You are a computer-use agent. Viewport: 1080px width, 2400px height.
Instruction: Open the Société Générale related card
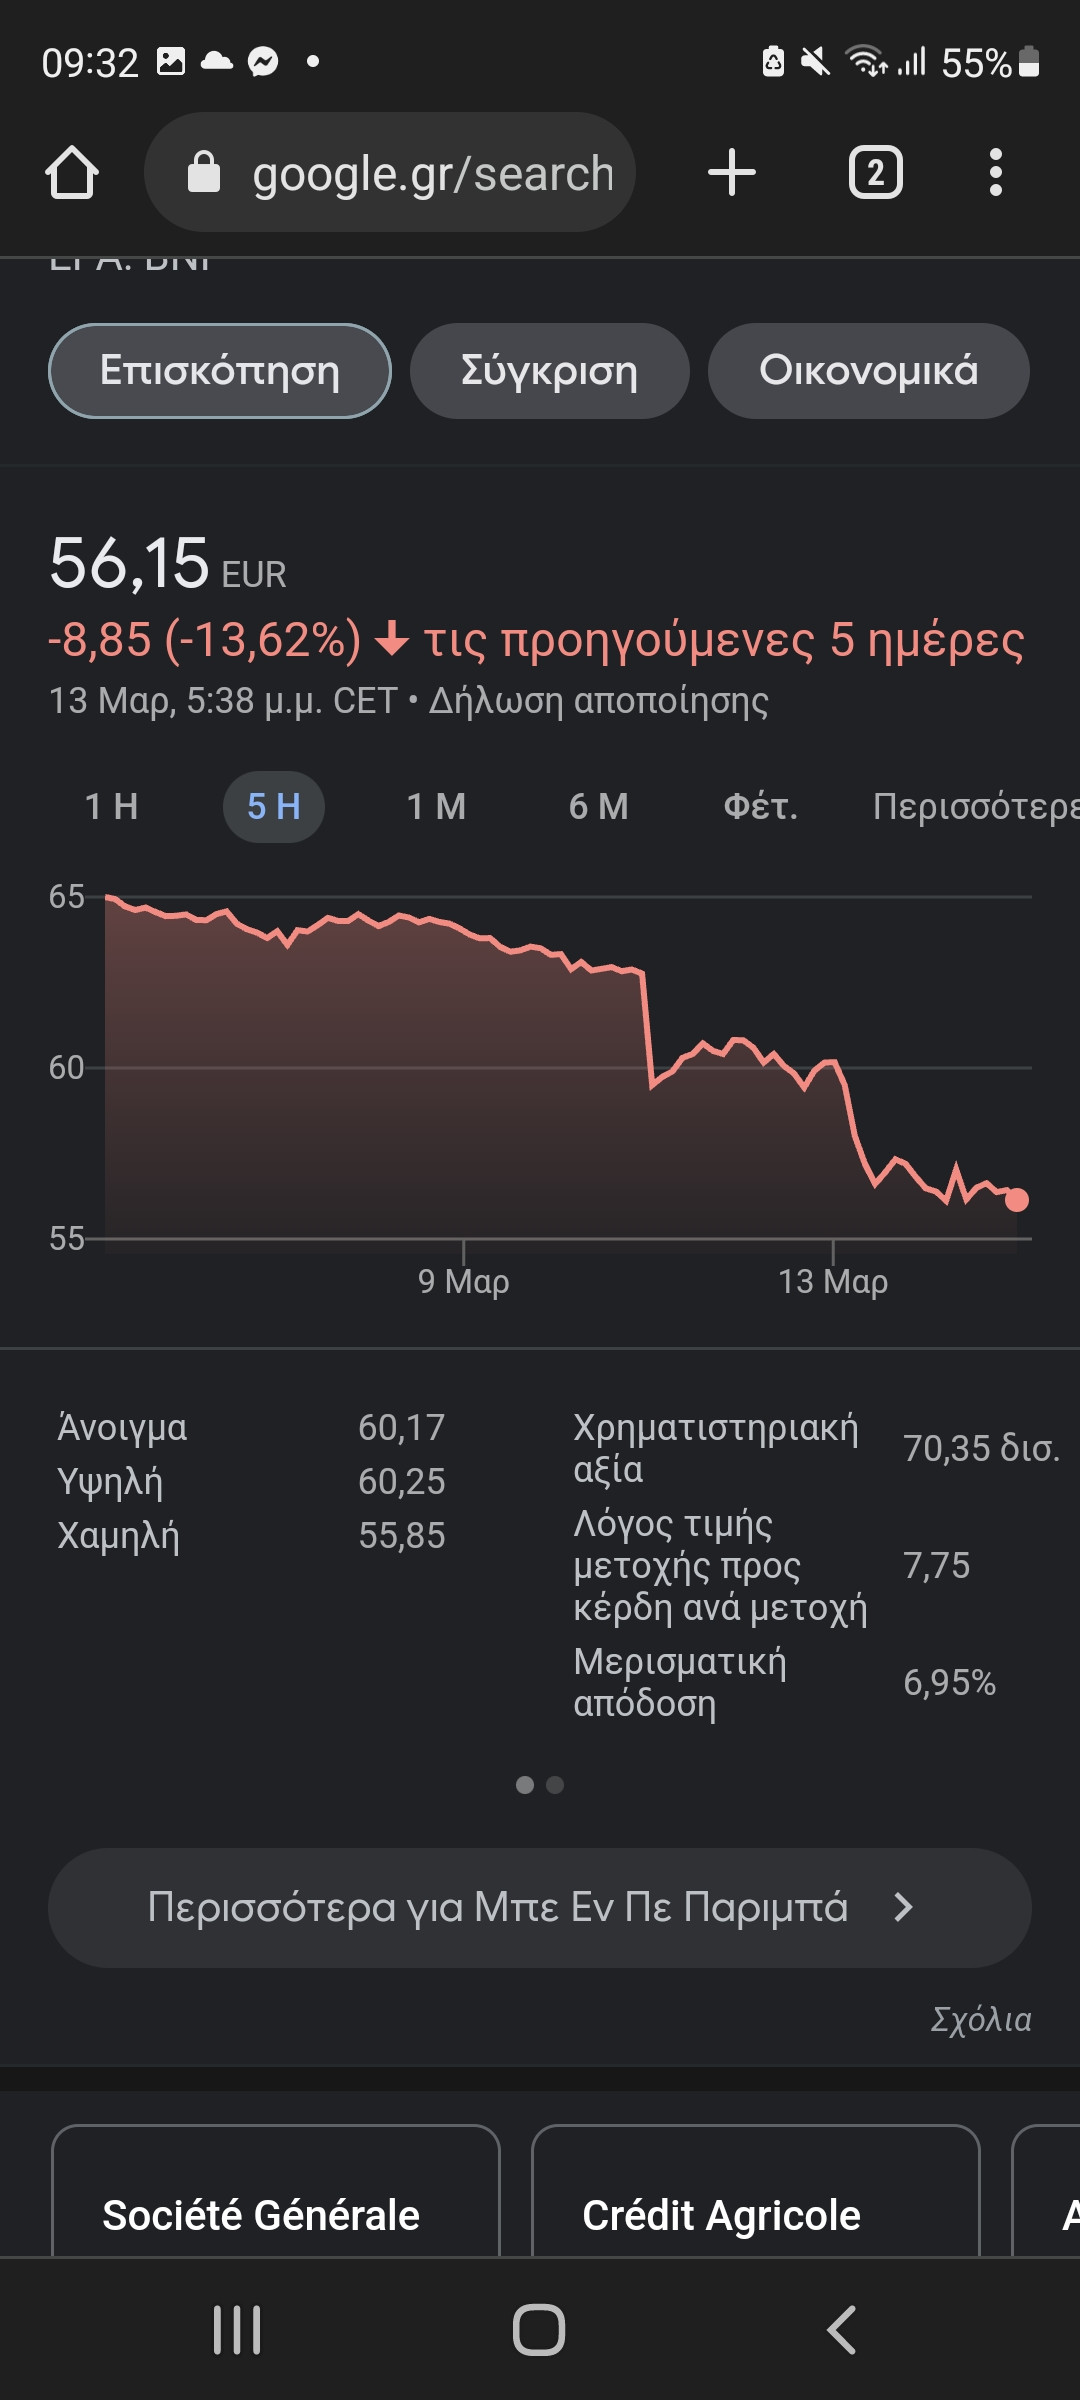(x=275, y=2190)
